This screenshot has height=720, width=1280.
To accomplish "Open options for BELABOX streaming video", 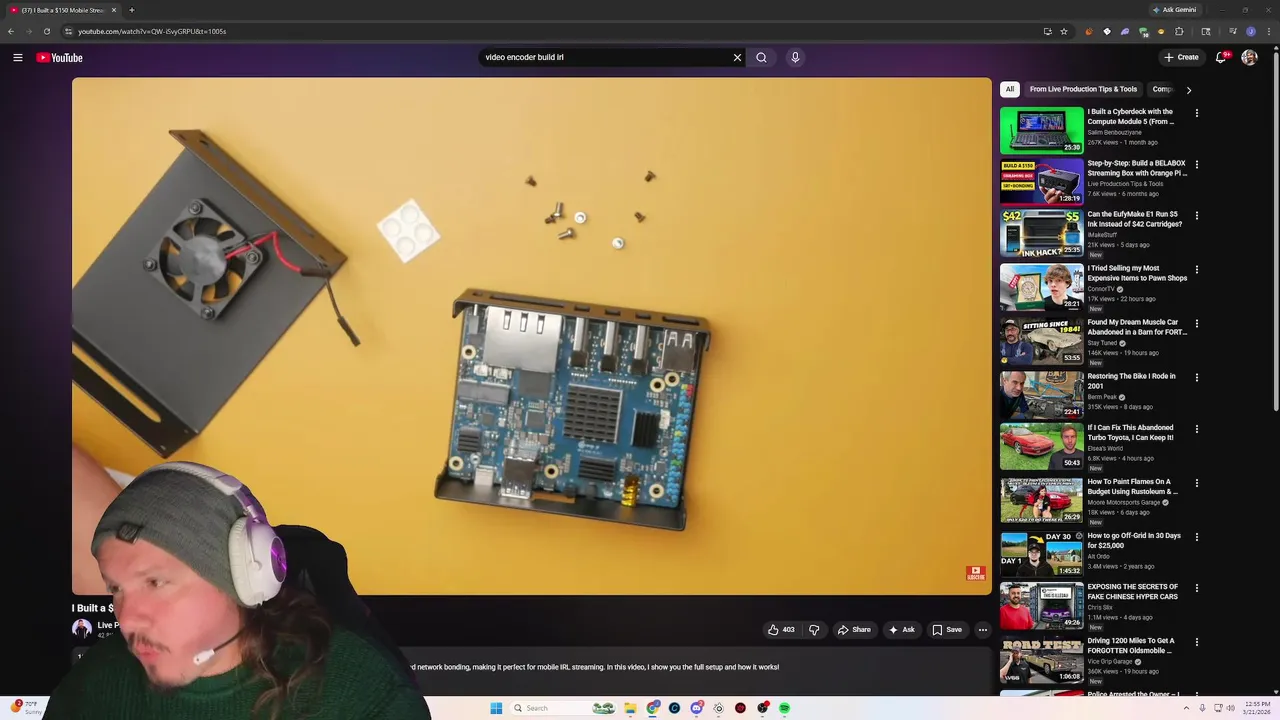I will click(1196, 164).
